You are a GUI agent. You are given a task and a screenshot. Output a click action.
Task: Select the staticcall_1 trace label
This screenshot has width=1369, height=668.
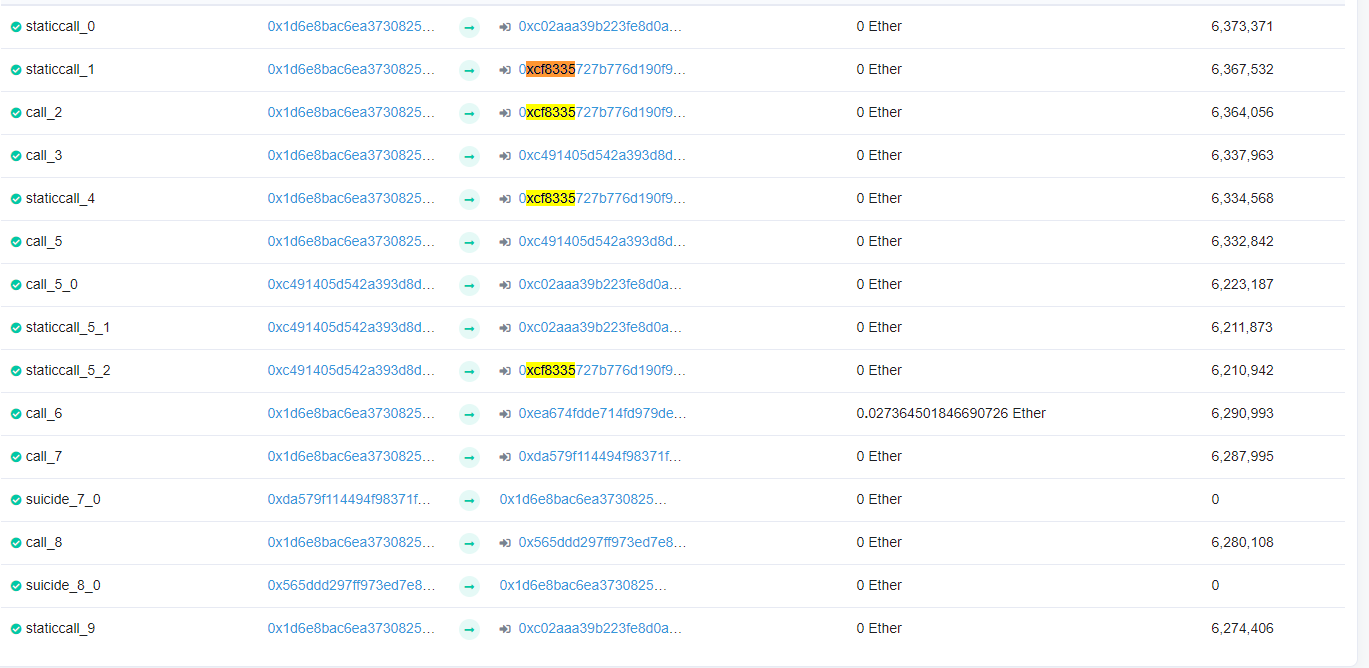[60, 70]
